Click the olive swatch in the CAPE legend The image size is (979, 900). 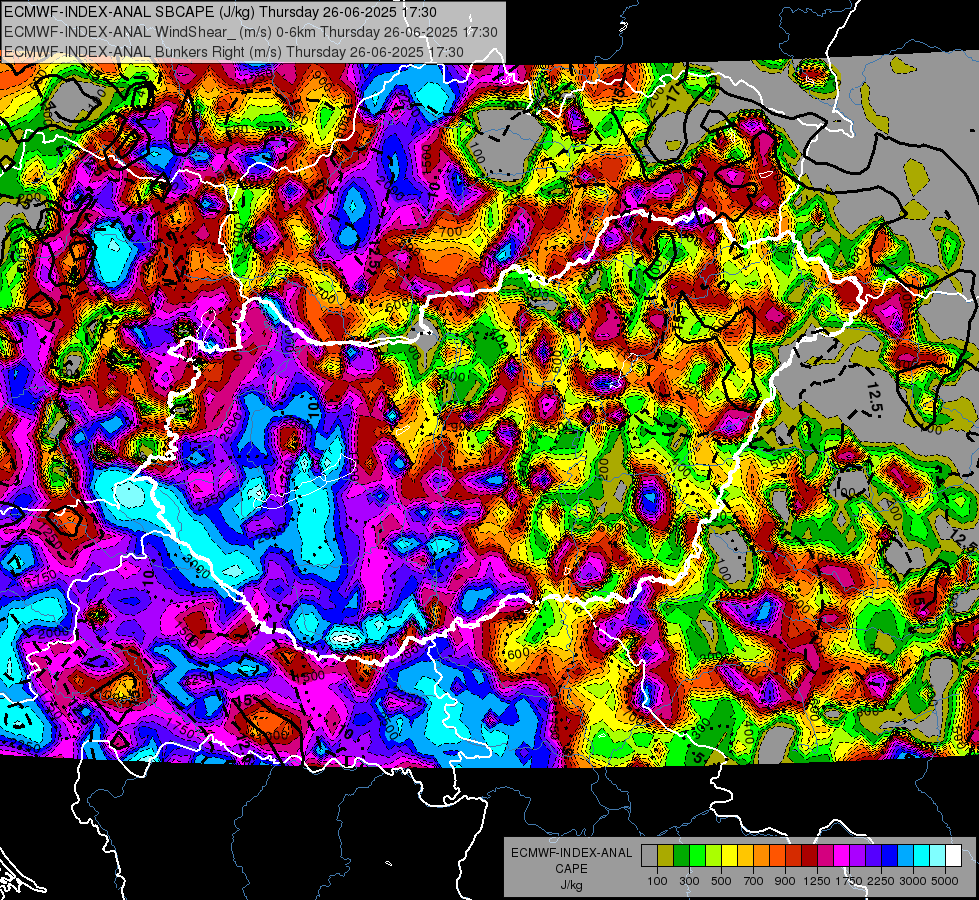point(666,855)
